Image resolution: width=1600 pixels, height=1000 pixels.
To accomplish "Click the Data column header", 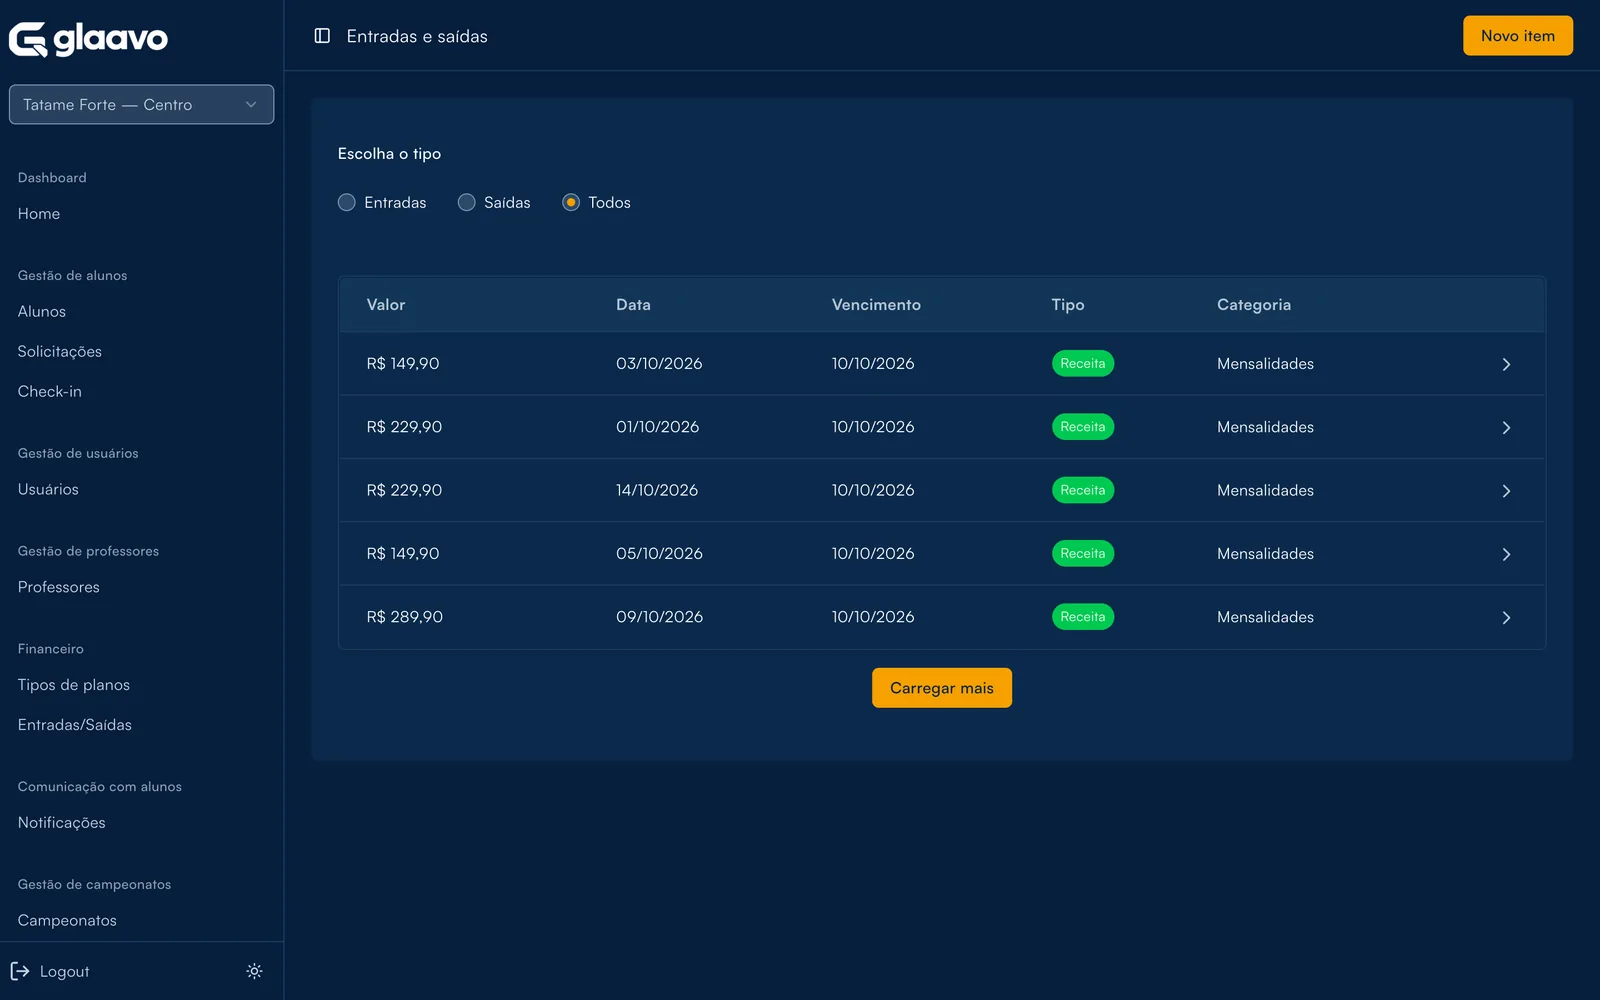I will coord(633,305).
